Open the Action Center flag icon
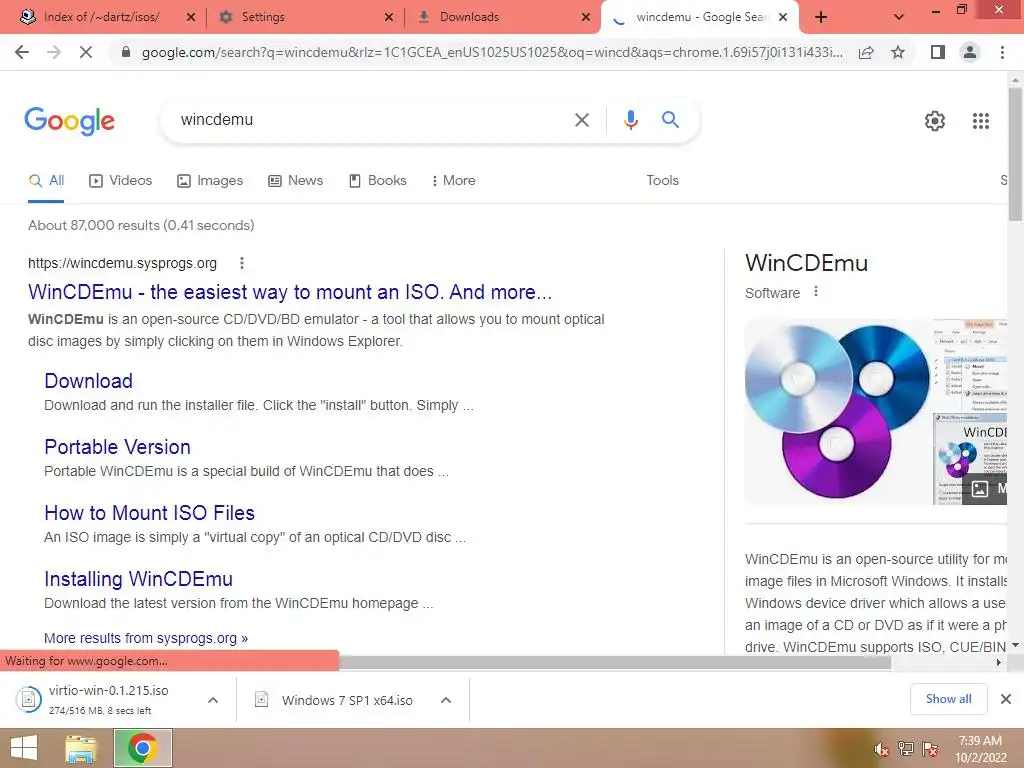 (930, 749)
